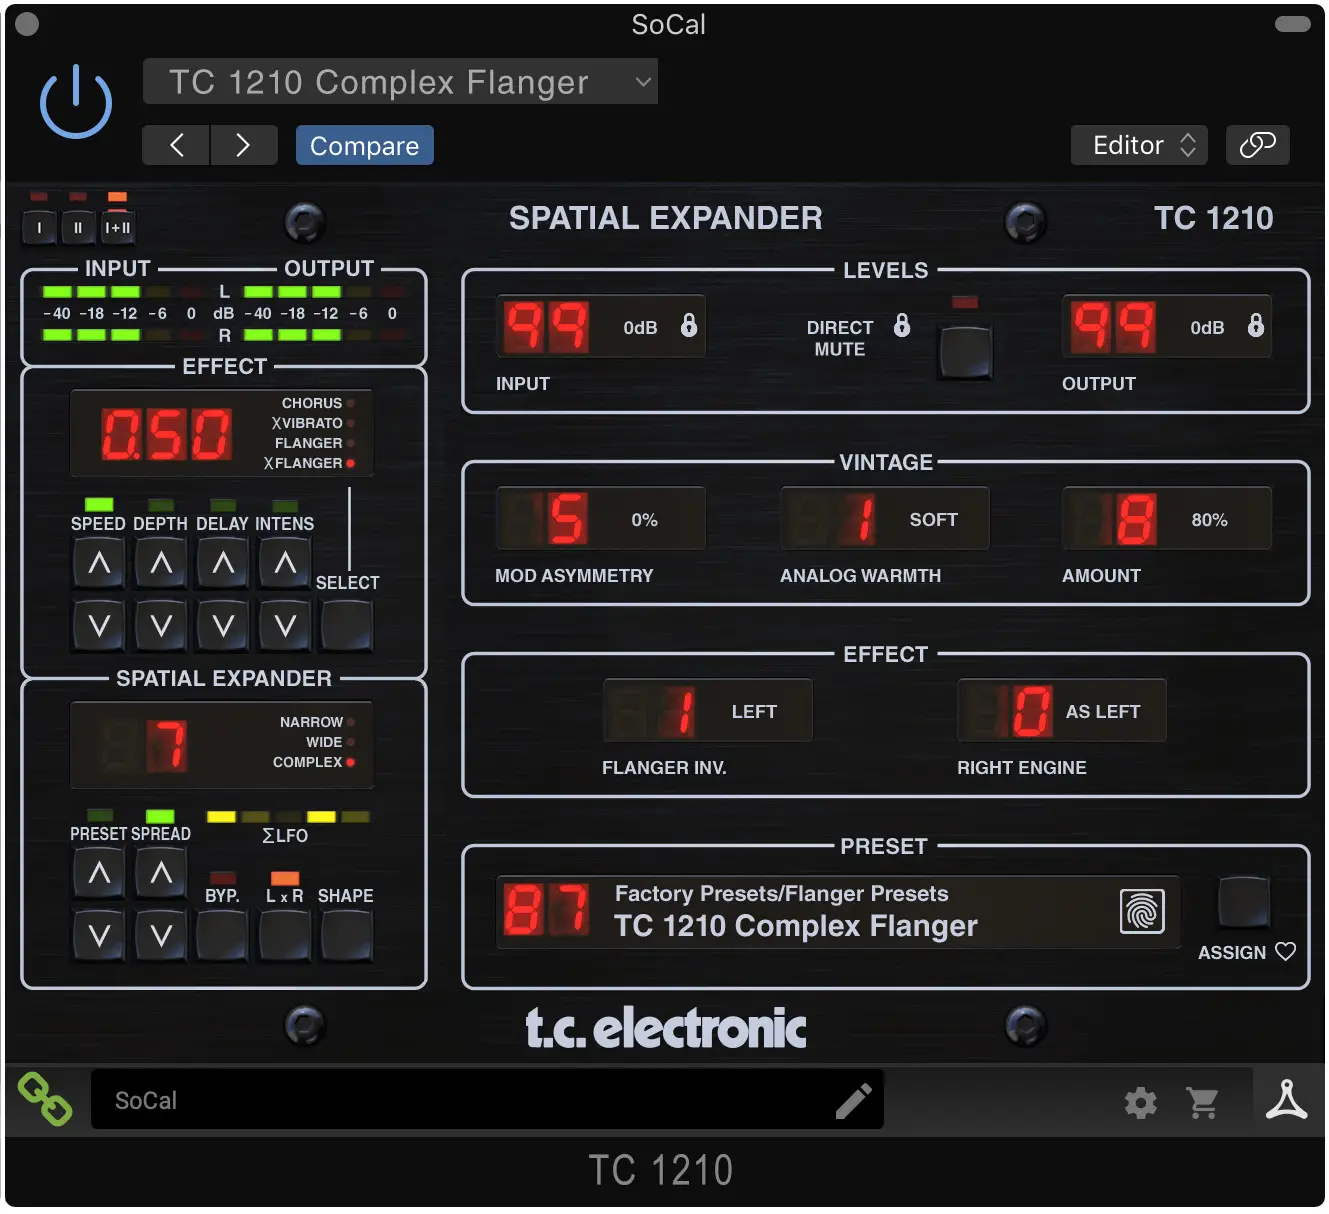Go to next preset with right arrow
The image size is (1329, 1214).
coord(243,146)
